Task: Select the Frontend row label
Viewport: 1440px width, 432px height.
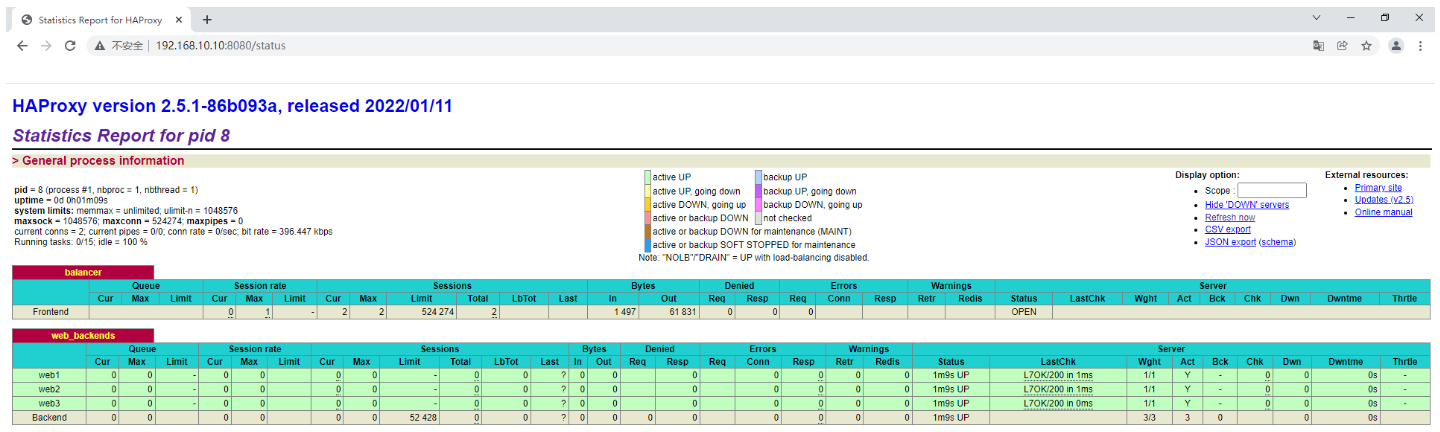Action: click(51, 312)
